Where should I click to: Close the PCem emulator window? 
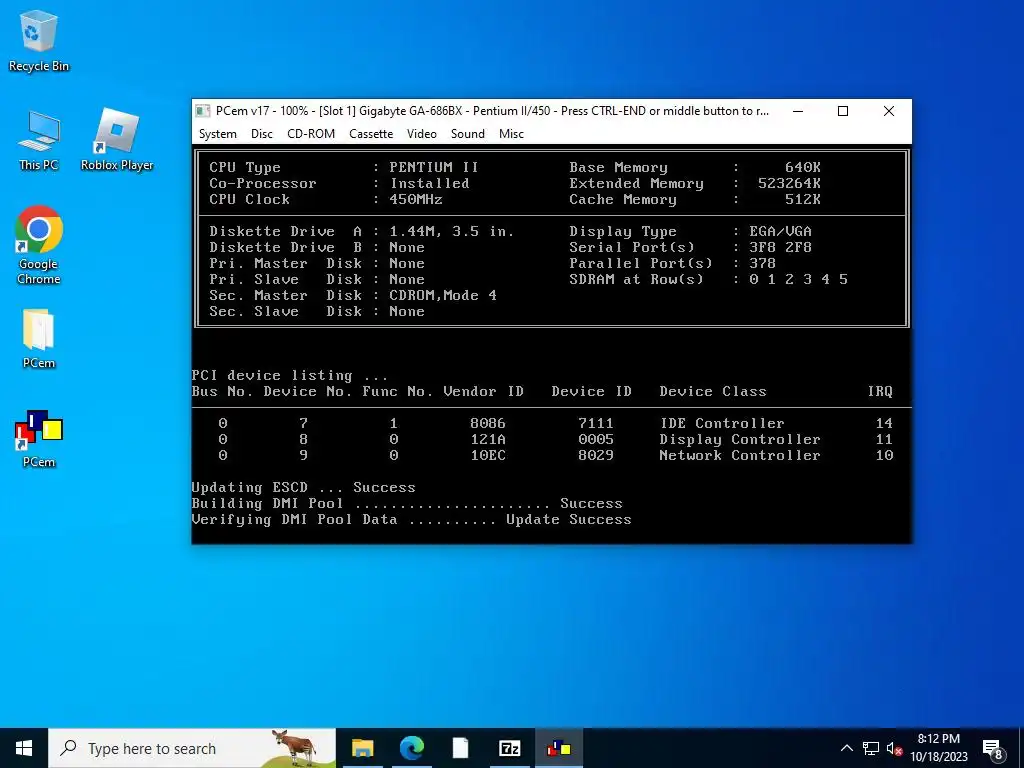pos(889,111)
